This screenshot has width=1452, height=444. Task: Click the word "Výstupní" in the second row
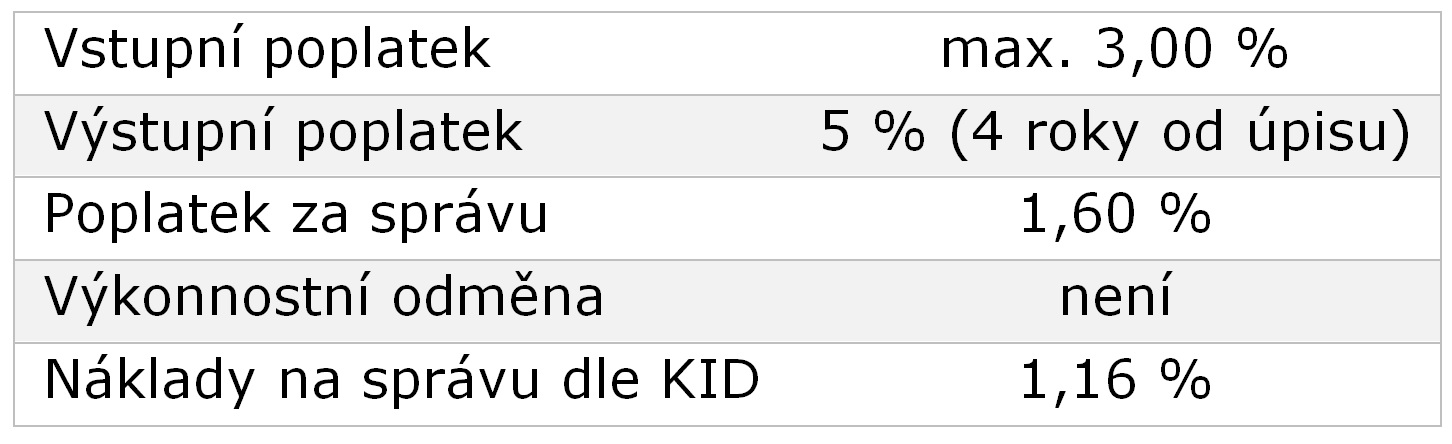pyautogui.click(x=156, y=135)
